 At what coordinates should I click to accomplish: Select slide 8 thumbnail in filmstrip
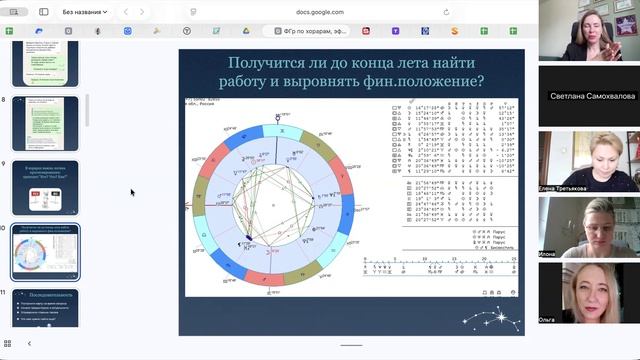[45, 124]
